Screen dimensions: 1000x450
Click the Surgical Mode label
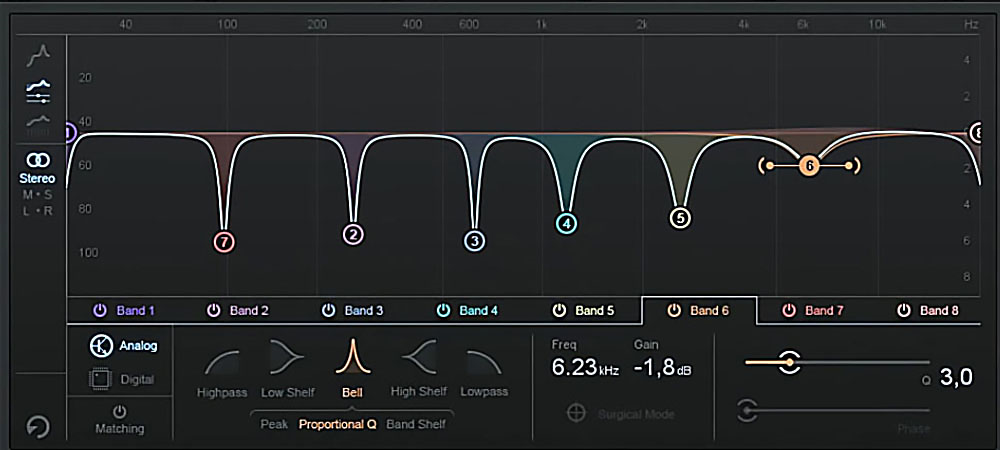click(636, 414)
